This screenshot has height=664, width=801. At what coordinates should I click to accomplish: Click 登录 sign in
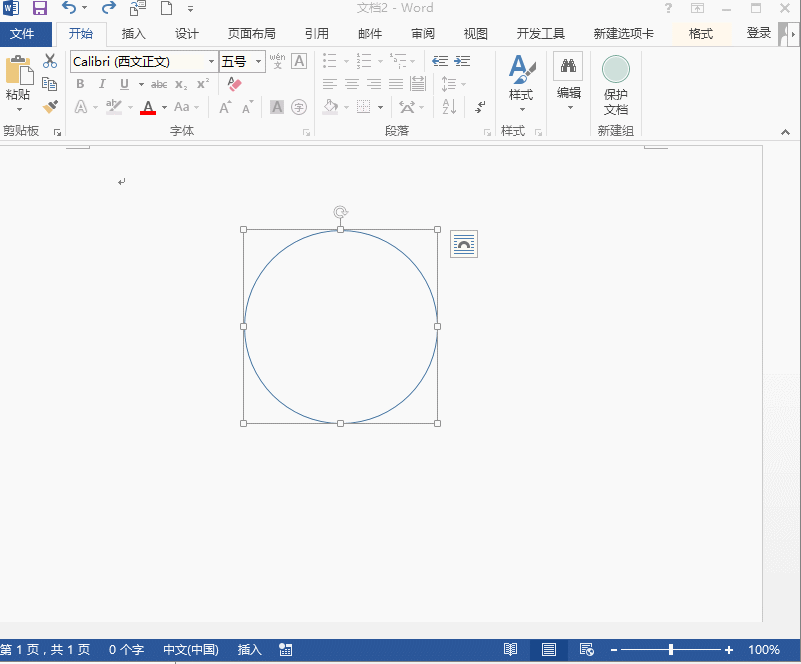[x=759, y=33]
